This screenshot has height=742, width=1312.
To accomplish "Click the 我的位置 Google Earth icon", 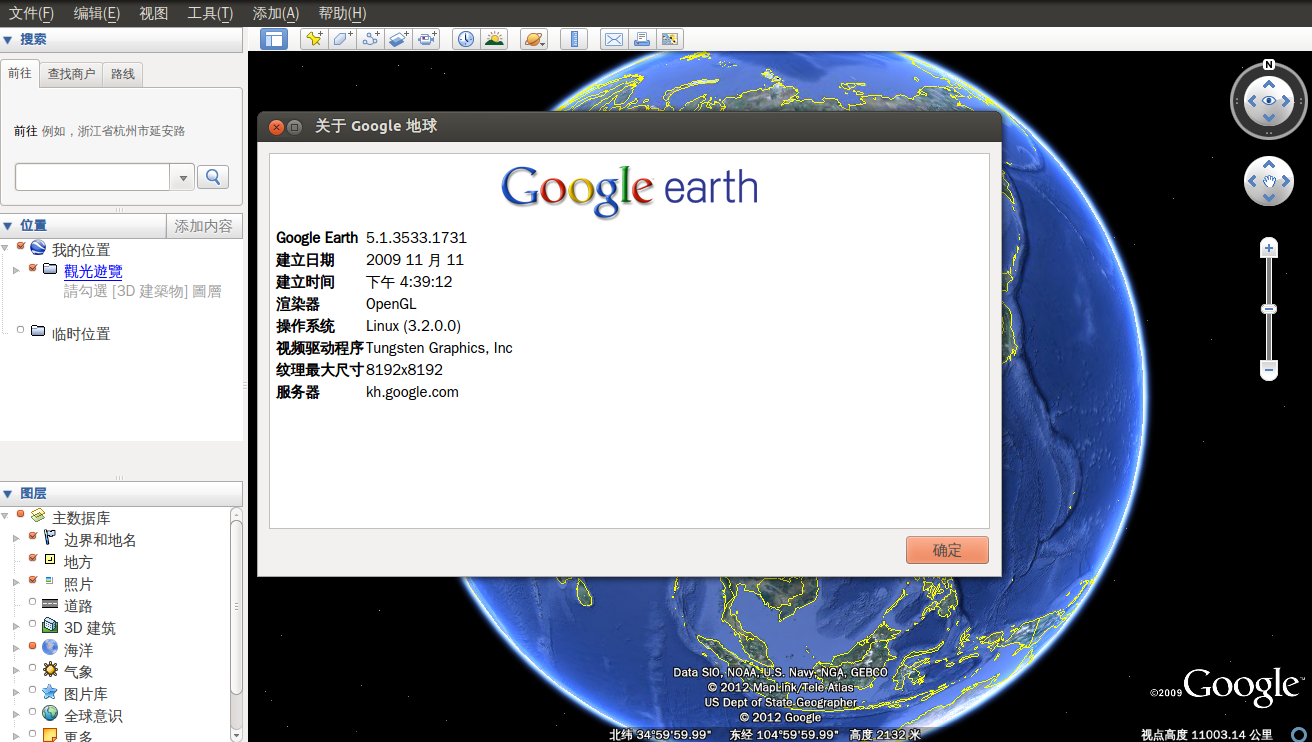I will point(38,248).
